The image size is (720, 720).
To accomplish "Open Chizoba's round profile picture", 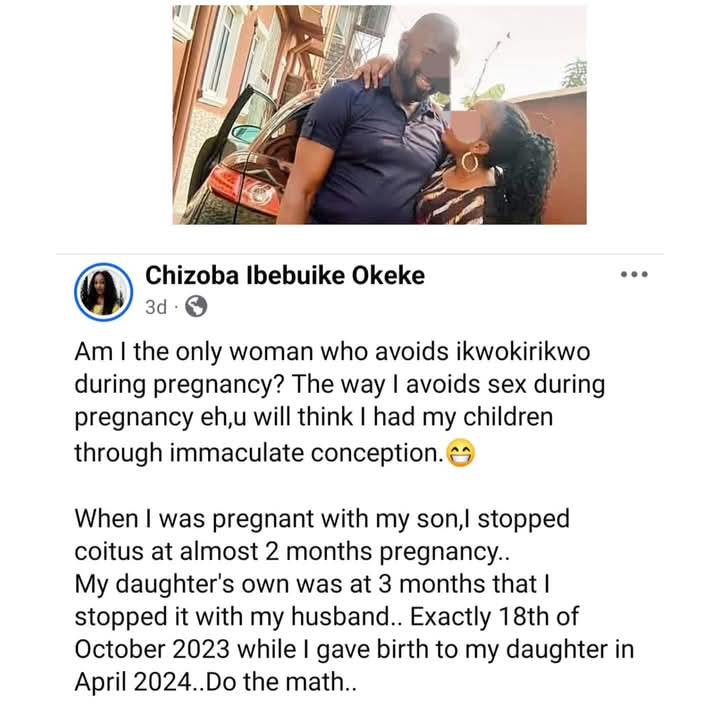I will click(x=104, y=292).
